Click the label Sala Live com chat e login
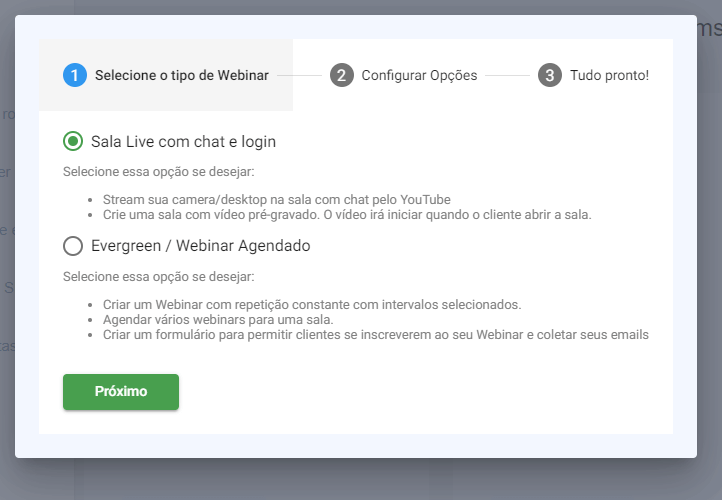 point(183,142)
